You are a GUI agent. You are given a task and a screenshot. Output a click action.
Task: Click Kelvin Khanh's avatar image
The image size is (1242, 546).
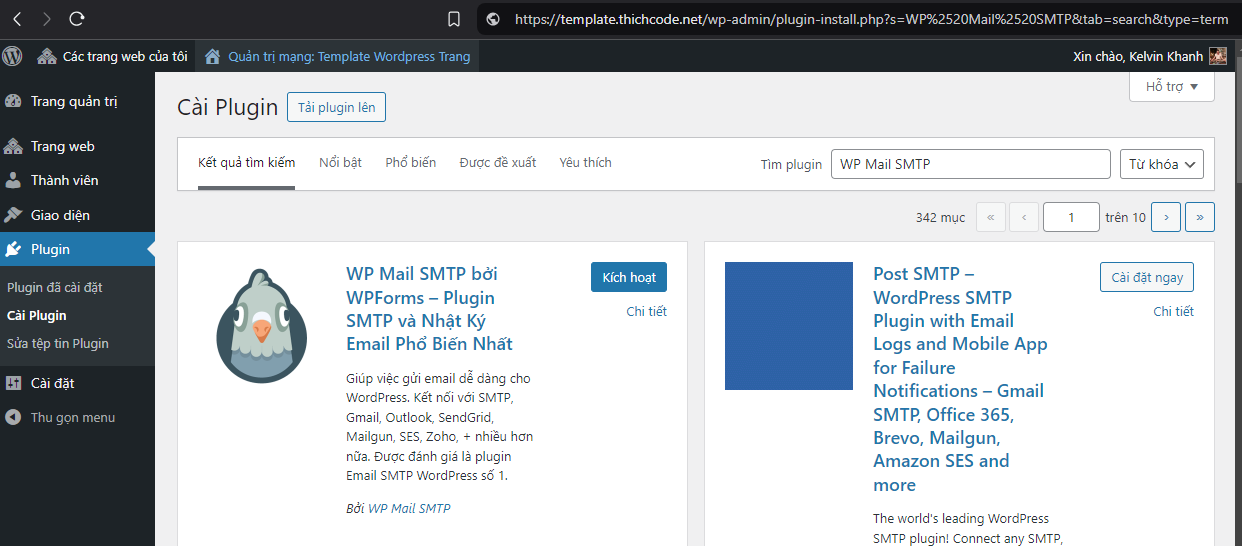point(1218,56)
